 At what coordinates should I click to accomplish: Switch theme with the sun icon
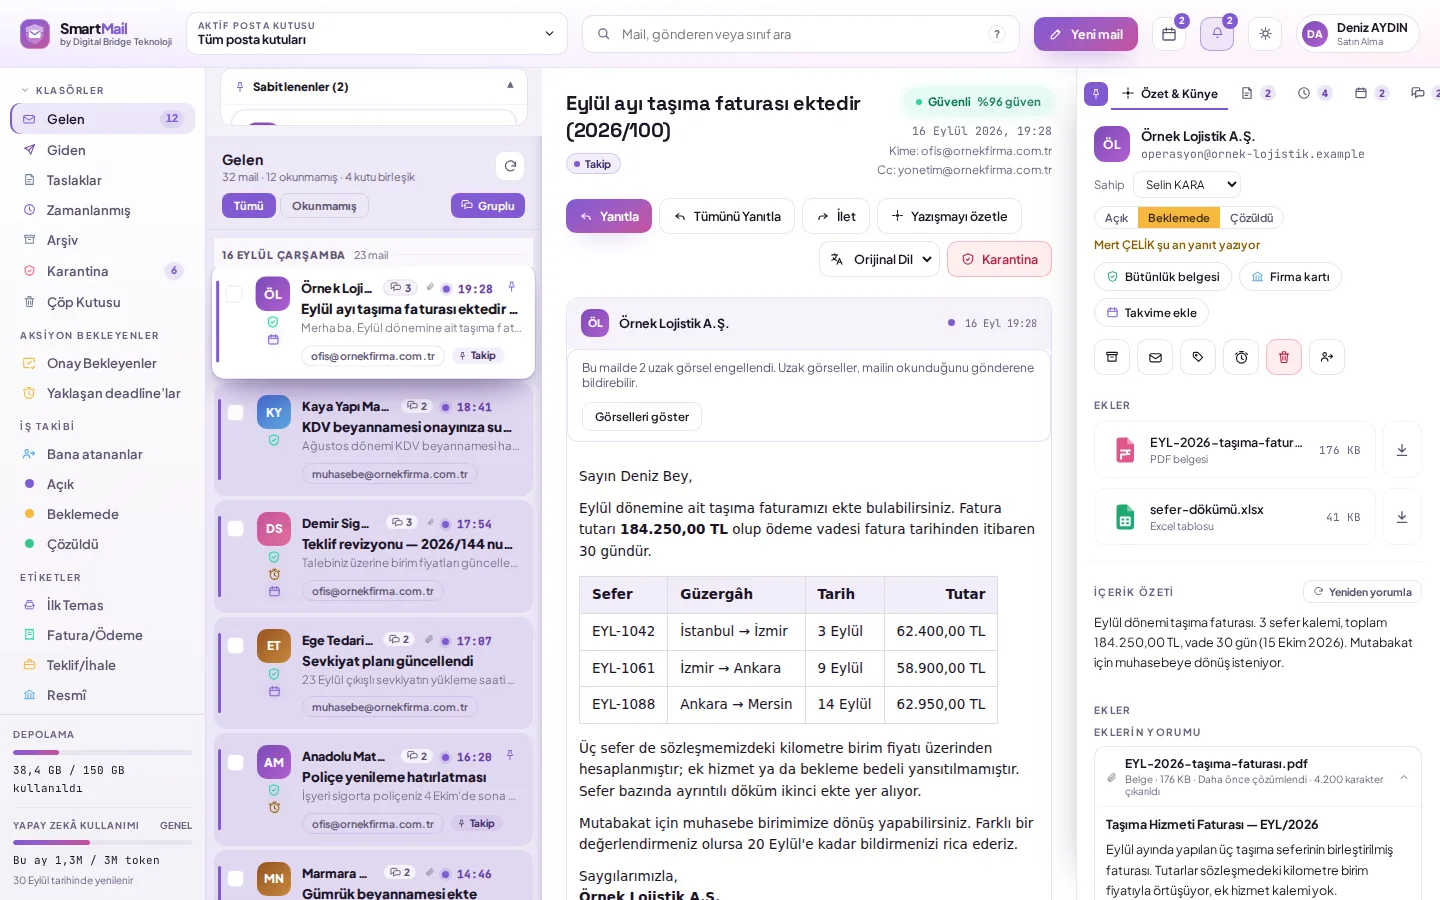(x=1265, y=34)
